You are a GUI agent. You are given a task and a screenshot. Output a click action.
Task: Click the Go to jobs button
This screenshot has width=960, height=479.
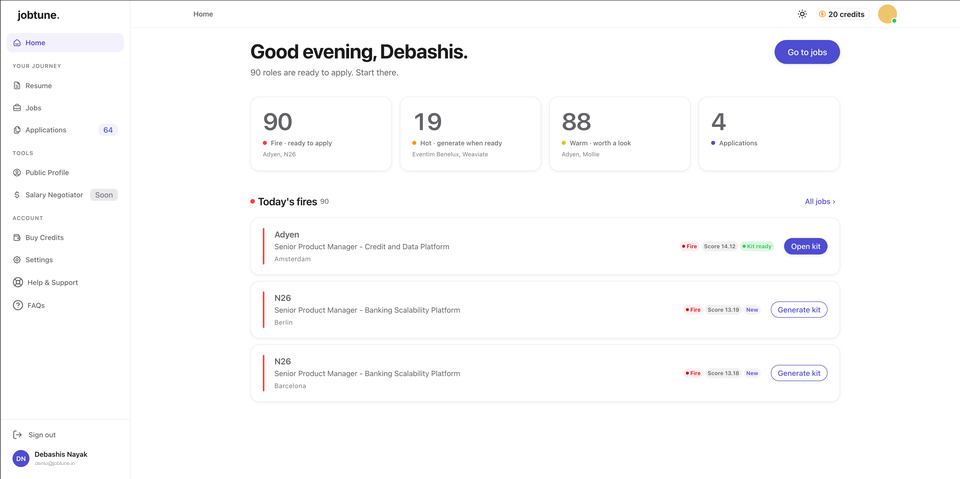click(807, 52)
